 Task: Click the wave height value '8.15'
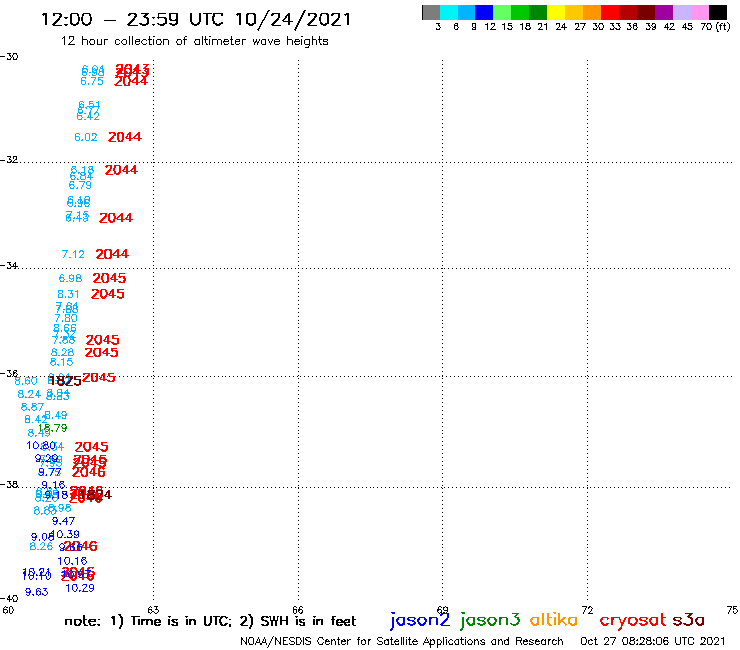click(61, 362)
